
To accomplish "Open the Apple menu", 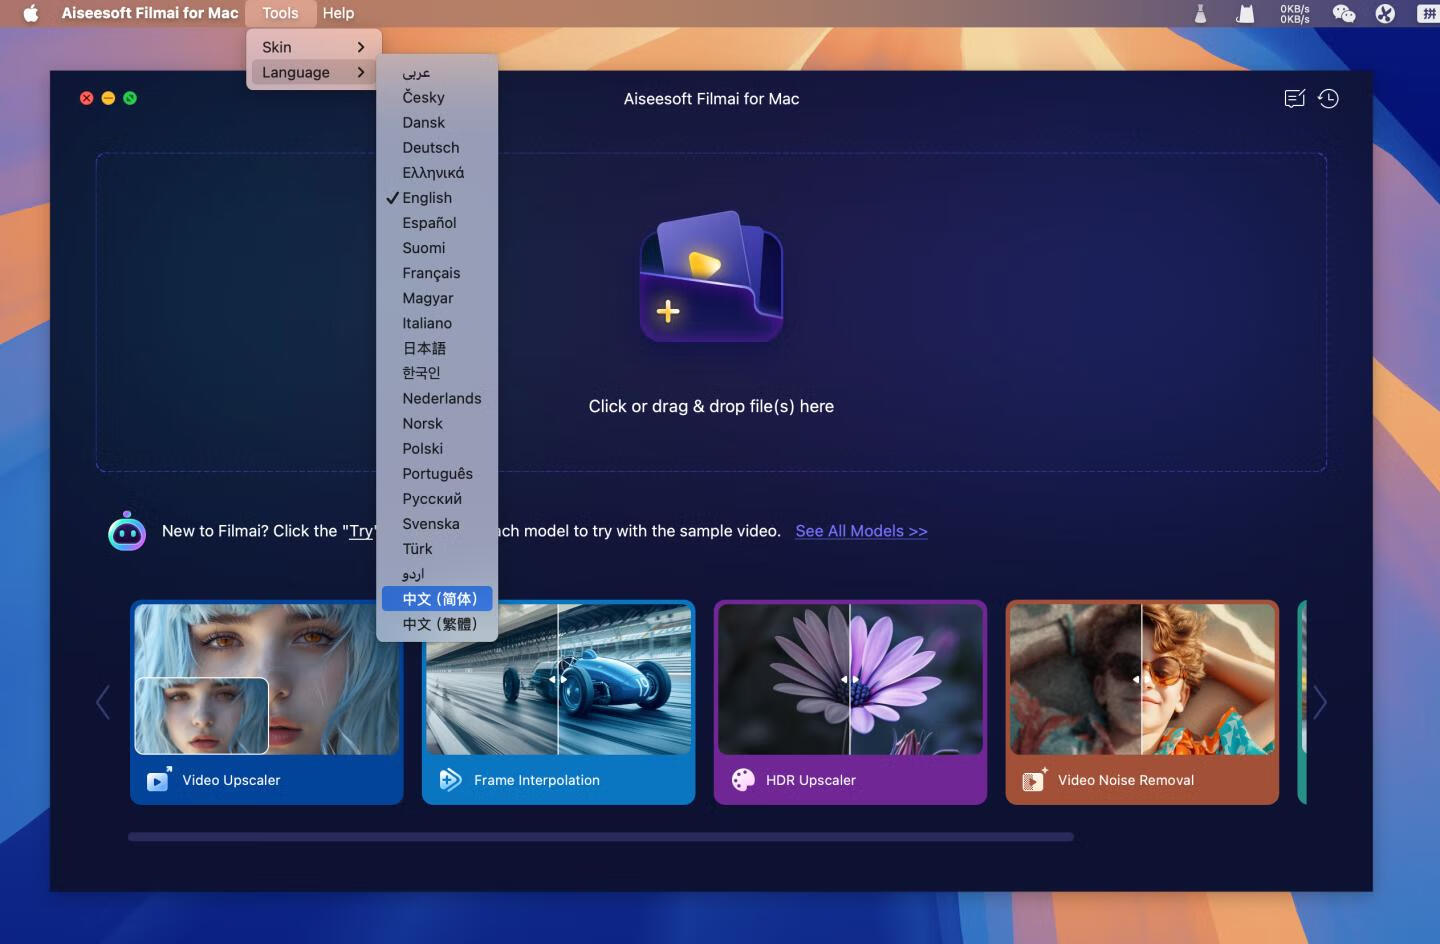I will [x=30, y=13].
